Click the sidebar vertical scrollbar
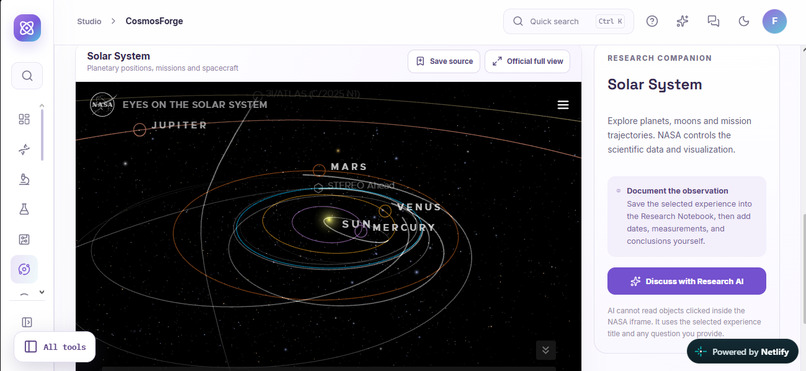 coord(43,135)
